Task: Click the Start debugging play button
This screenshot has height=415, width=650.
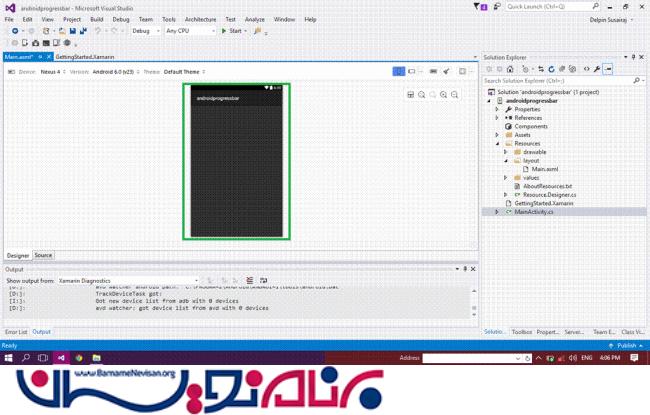Action: [x=223, y=31]
